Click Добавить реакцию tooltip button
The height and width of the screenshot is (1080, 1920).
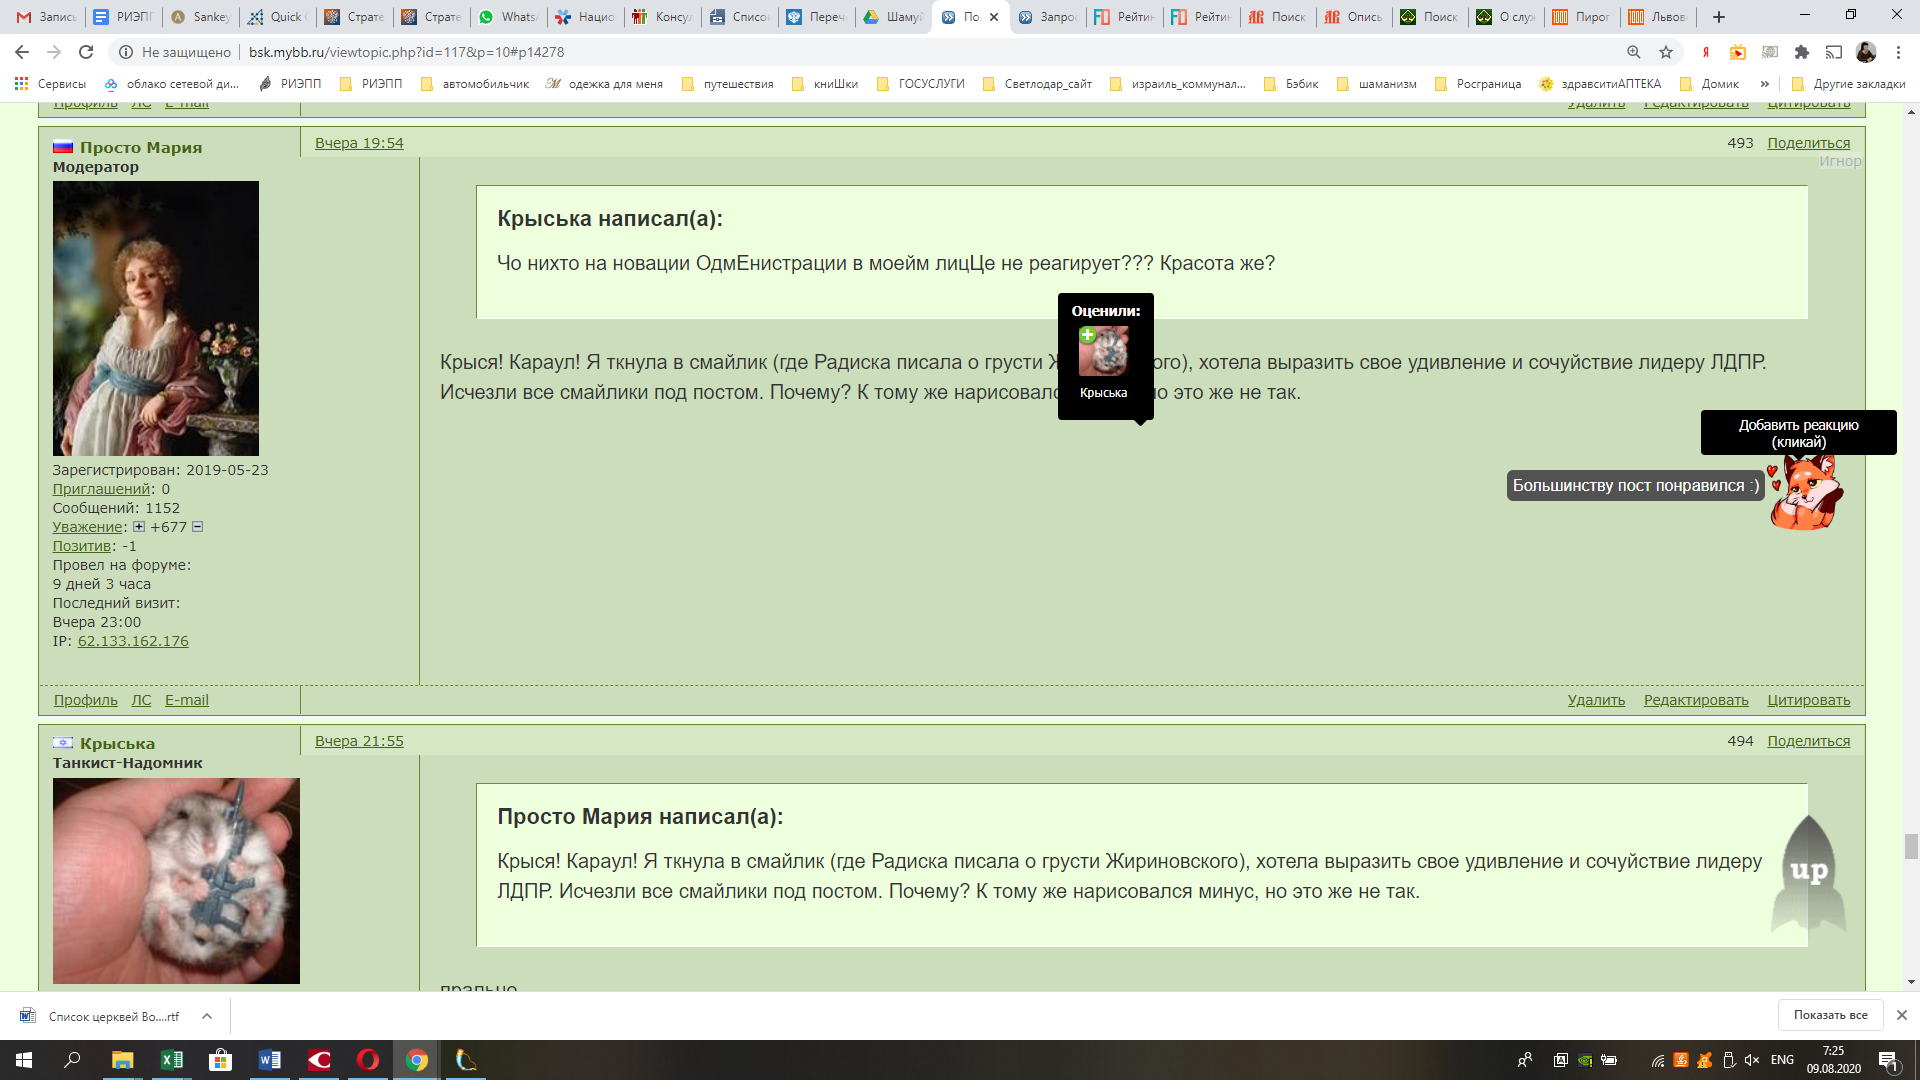coord(1798,433)
